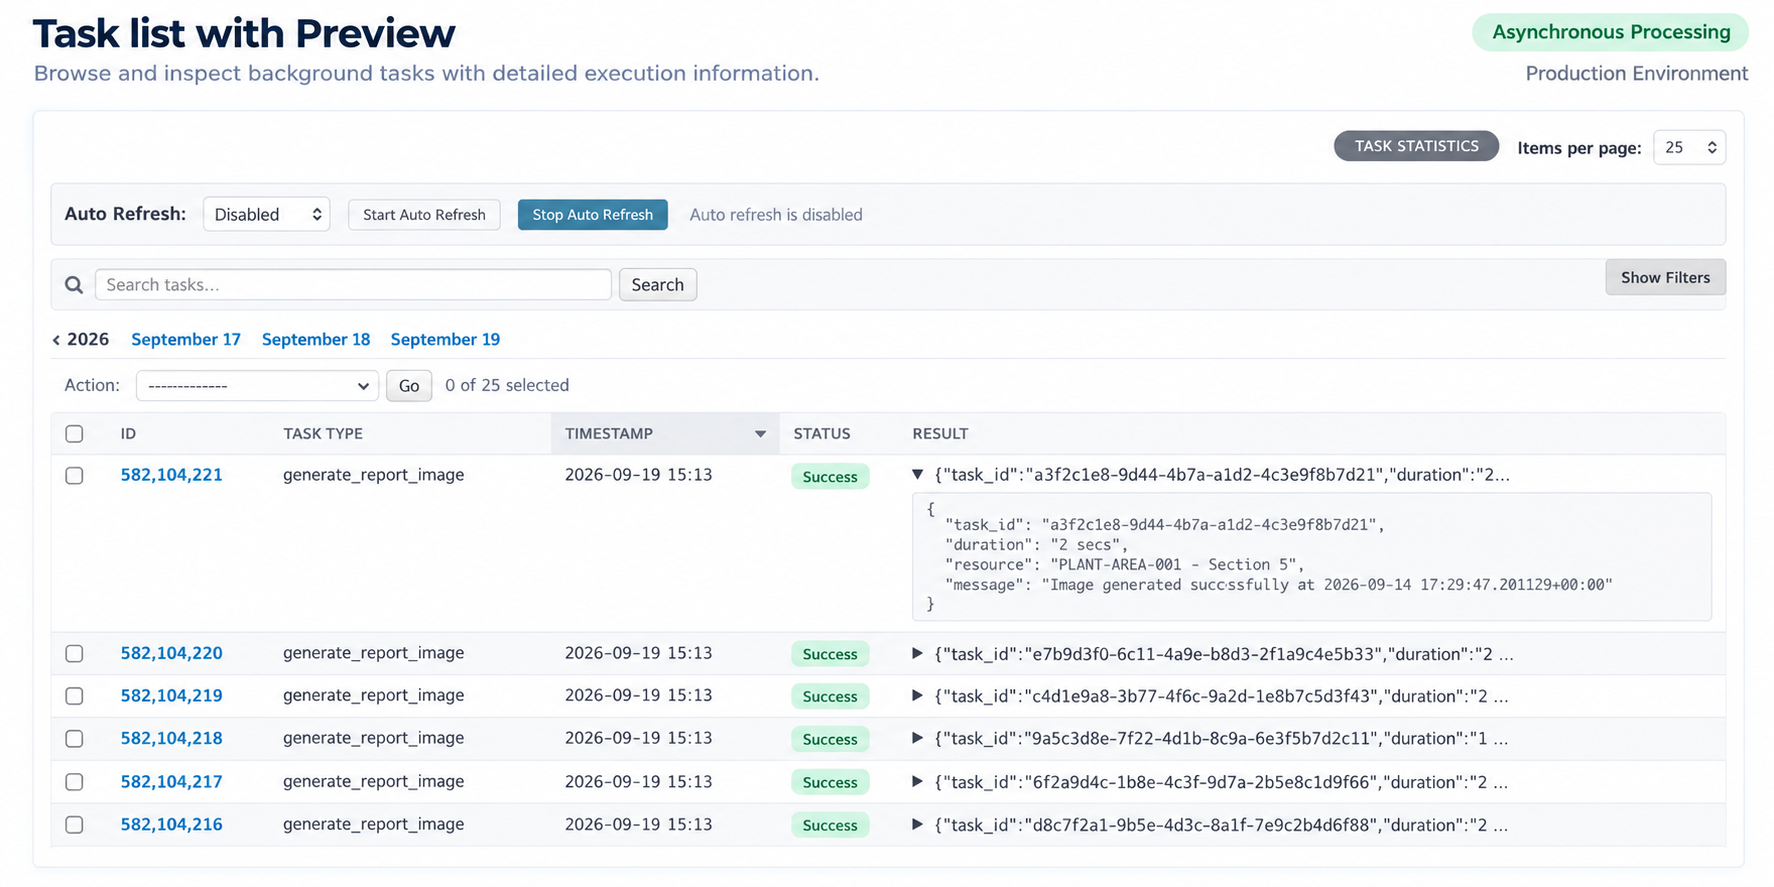
Task: Open task 582,104,220 details
Action: [171, 653]
